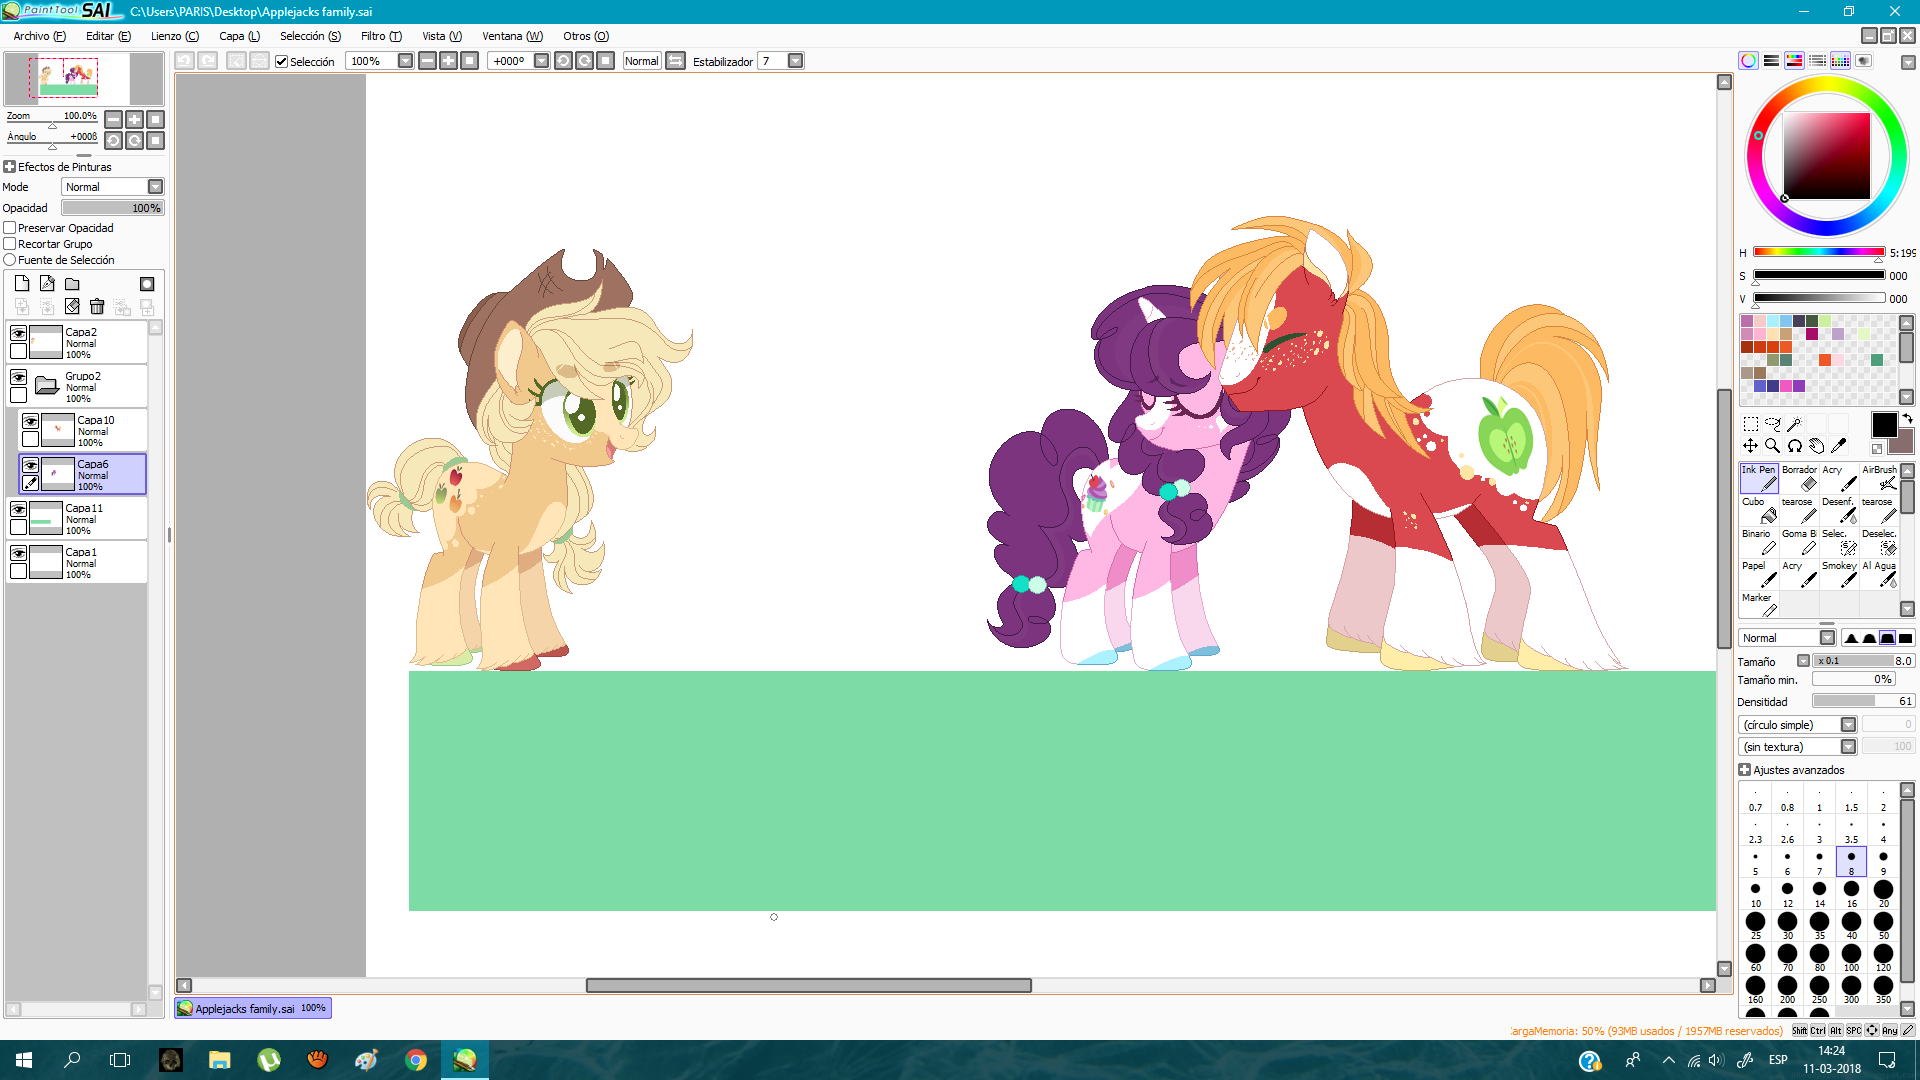Create a new linework layer
1920x1080 pixels.
(x=47, y=284)
